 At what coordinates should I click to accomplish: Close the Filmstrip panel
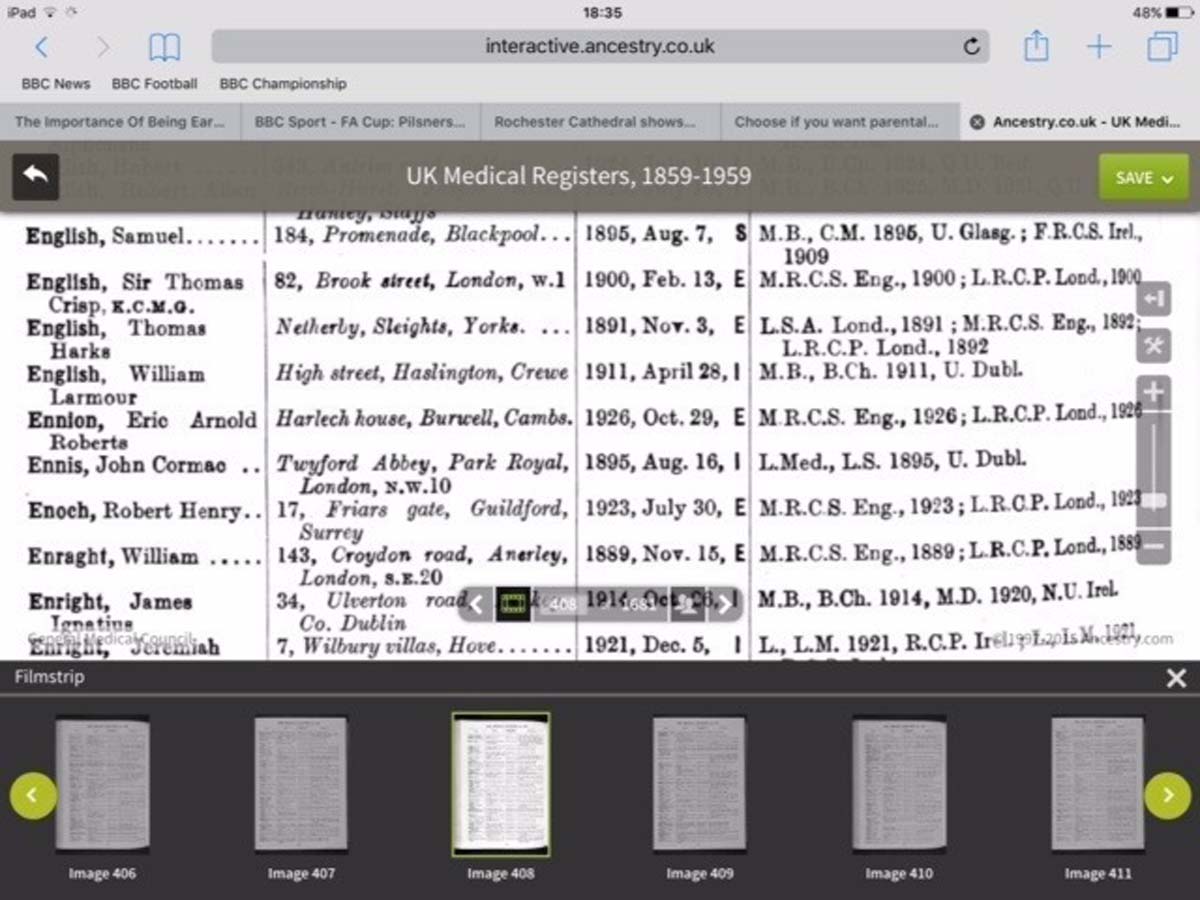1176,678
